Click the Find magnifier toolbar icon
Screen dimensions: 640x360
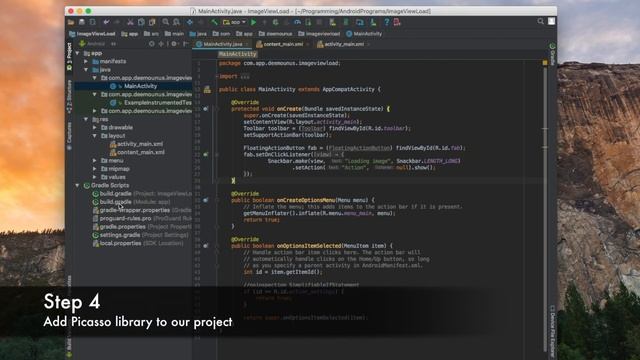[x=165, y=22]
